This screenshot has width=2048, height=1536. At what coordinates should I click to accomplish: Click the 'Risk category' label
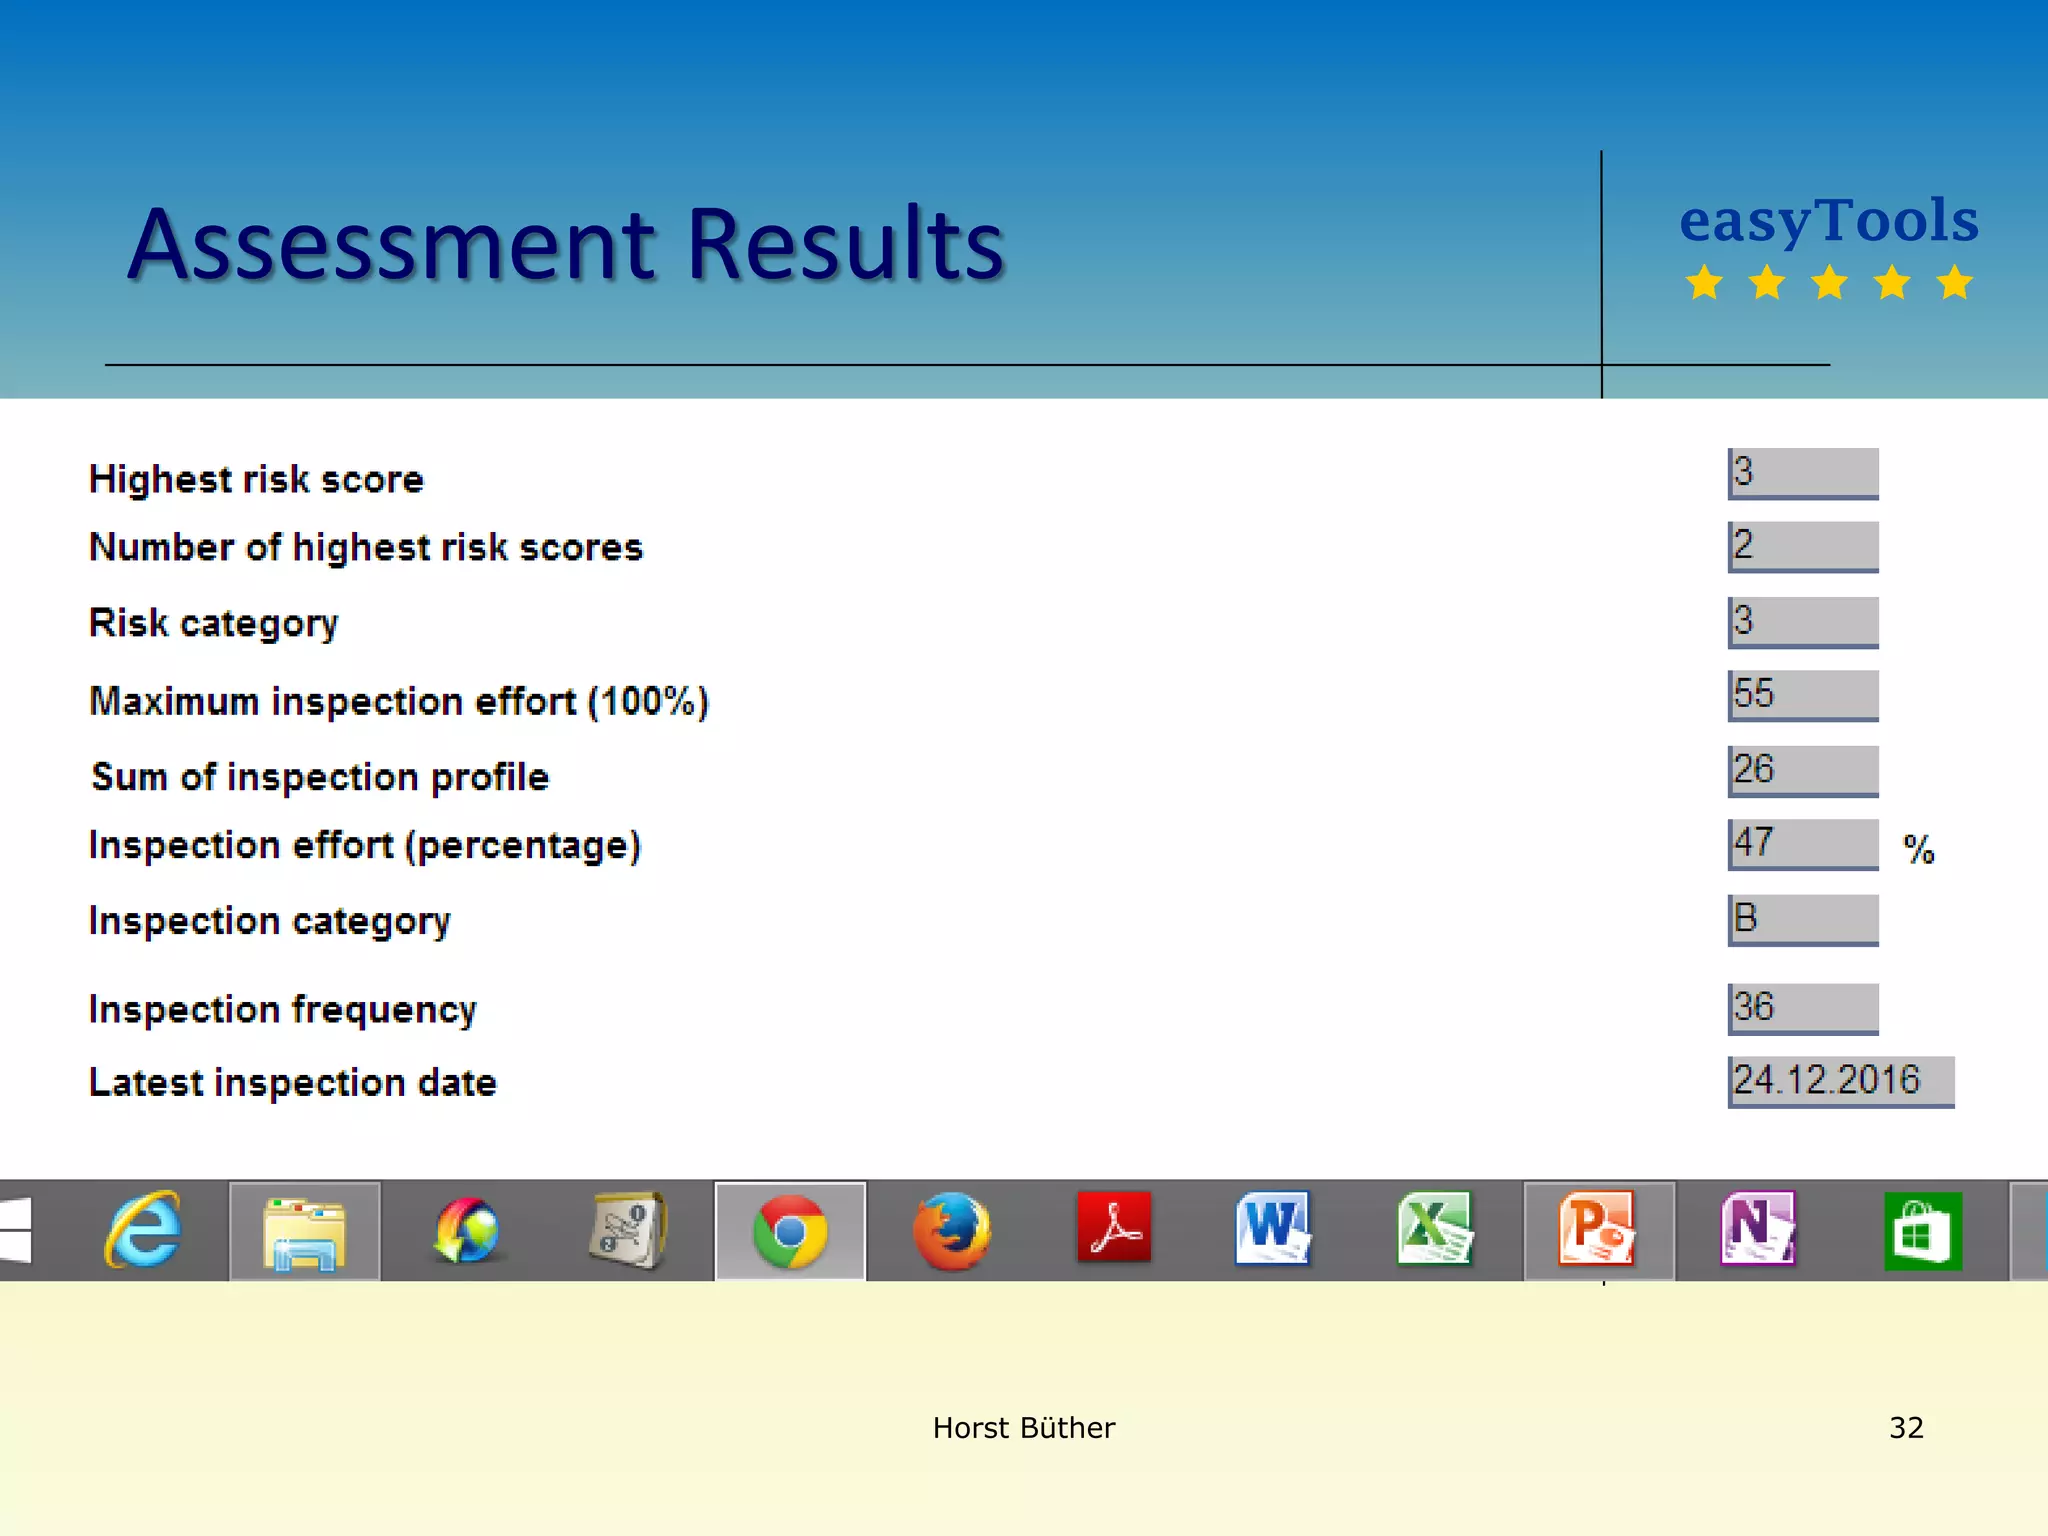tap(214, 623)
